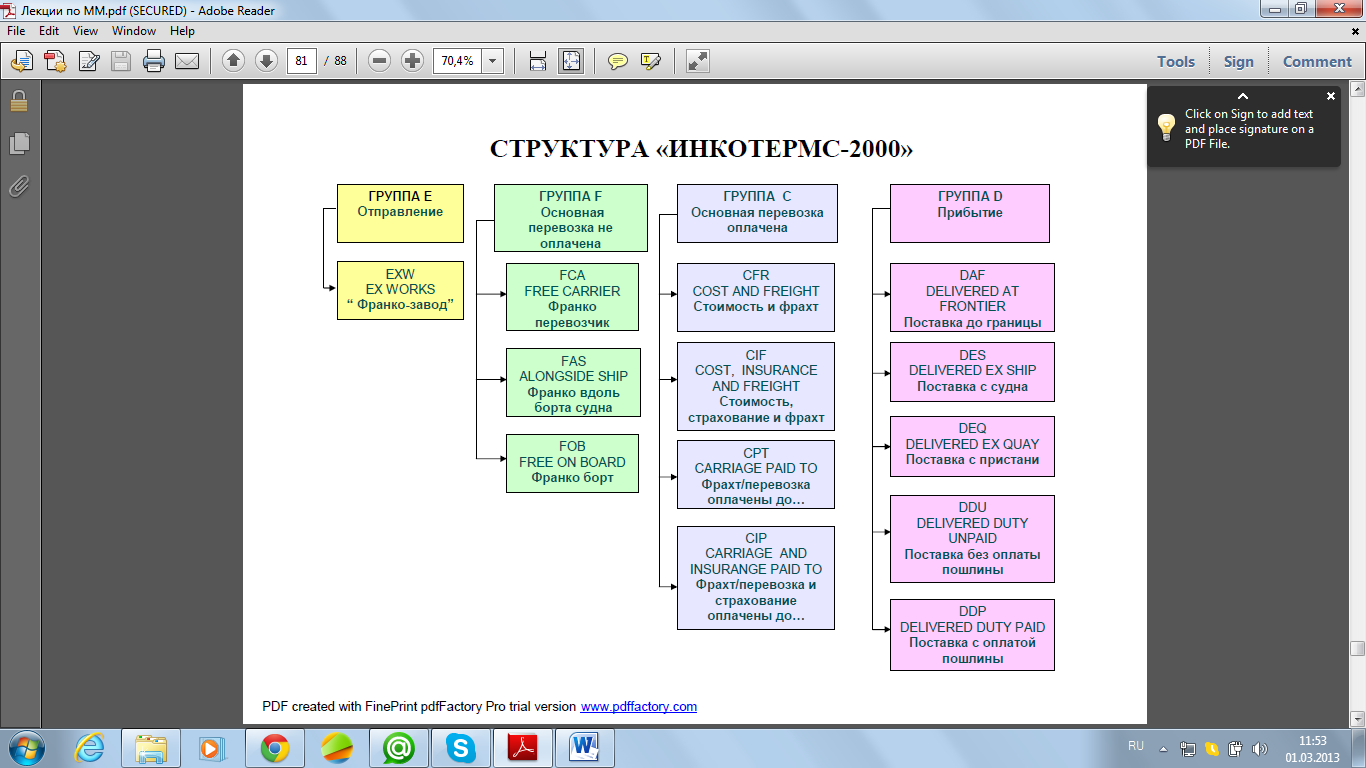Click the EXW EX WORKS box
1366x768 pixels.
point(400,290)
